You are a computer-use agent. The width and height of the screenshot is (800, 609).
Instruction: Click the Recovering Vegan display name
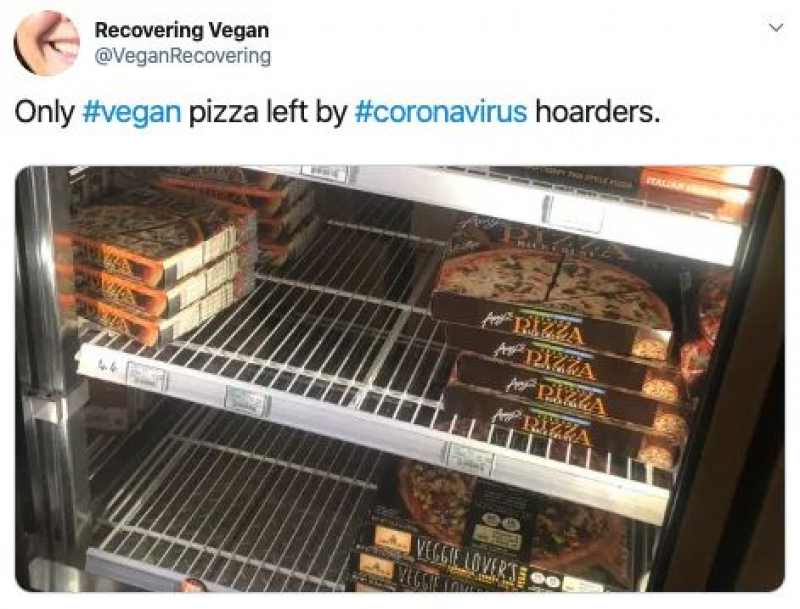(x=182, y=30)
